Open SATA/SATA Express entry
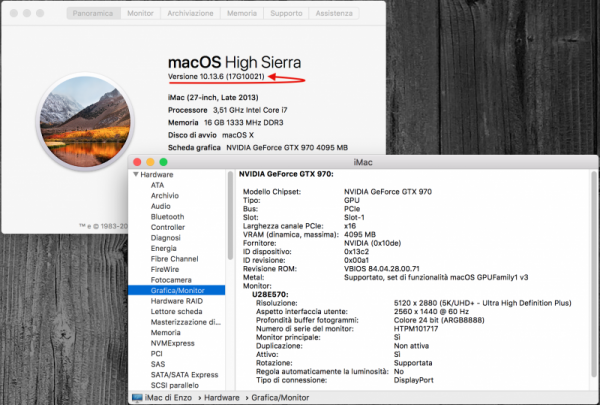Screen dimensions: 600x405 click(x=184, y=375)
